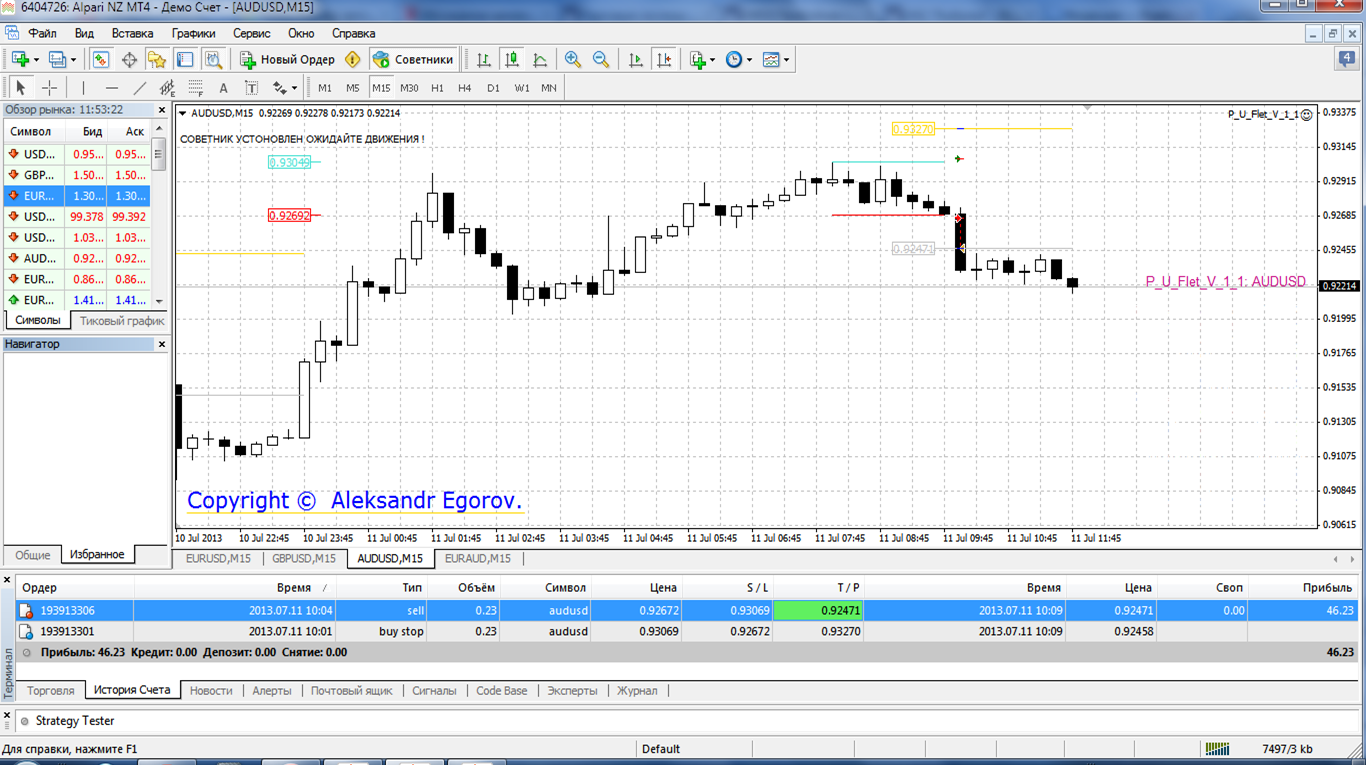
Task: Select the cursor arrow tool
Action: pos(21,88)
